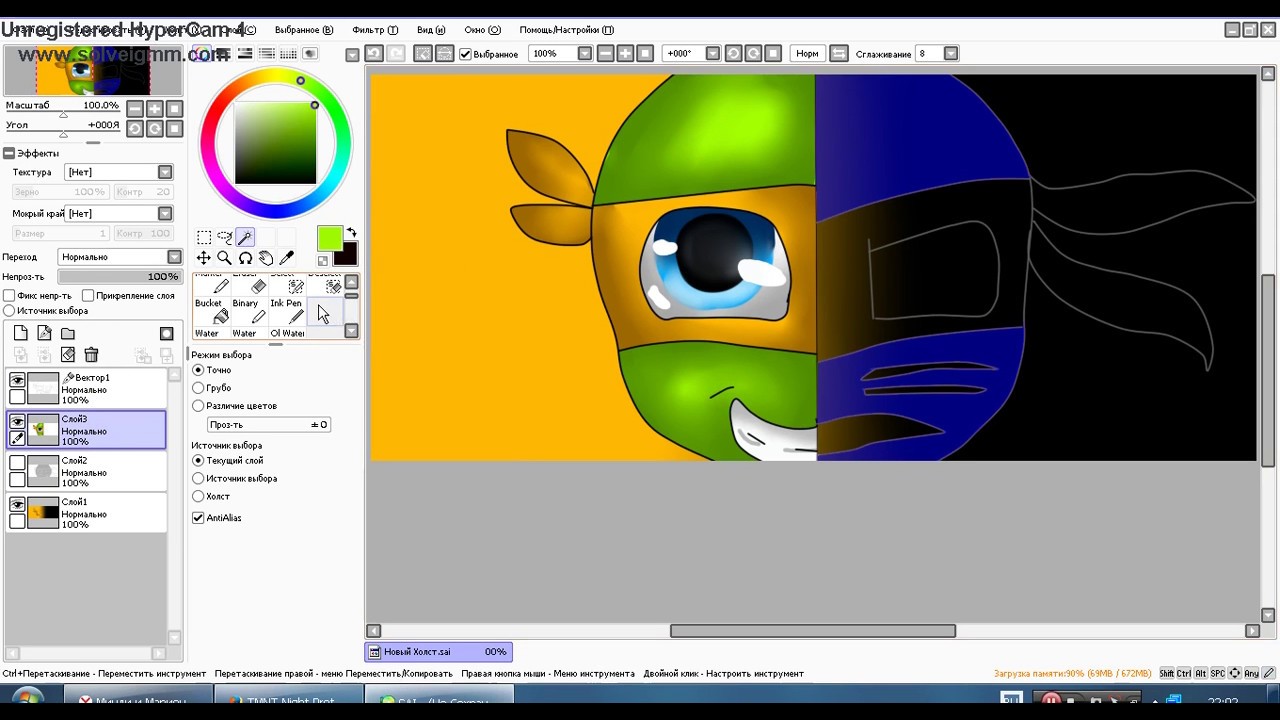Select the rectangular selection tool
This screenshot has width=1280, height=720.
coord(204,237)
